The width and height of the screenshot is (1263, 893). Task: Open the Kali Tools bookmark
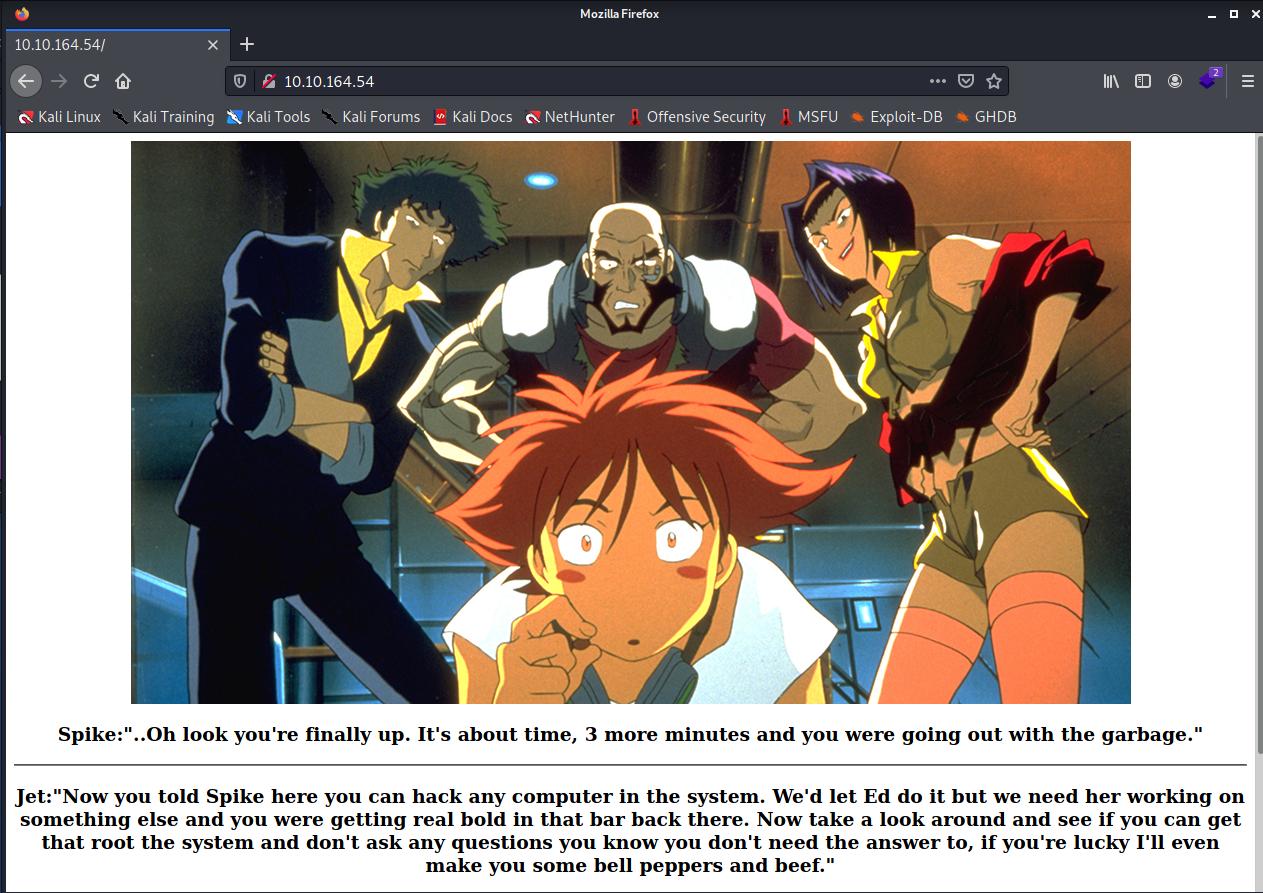click(268, 117)
